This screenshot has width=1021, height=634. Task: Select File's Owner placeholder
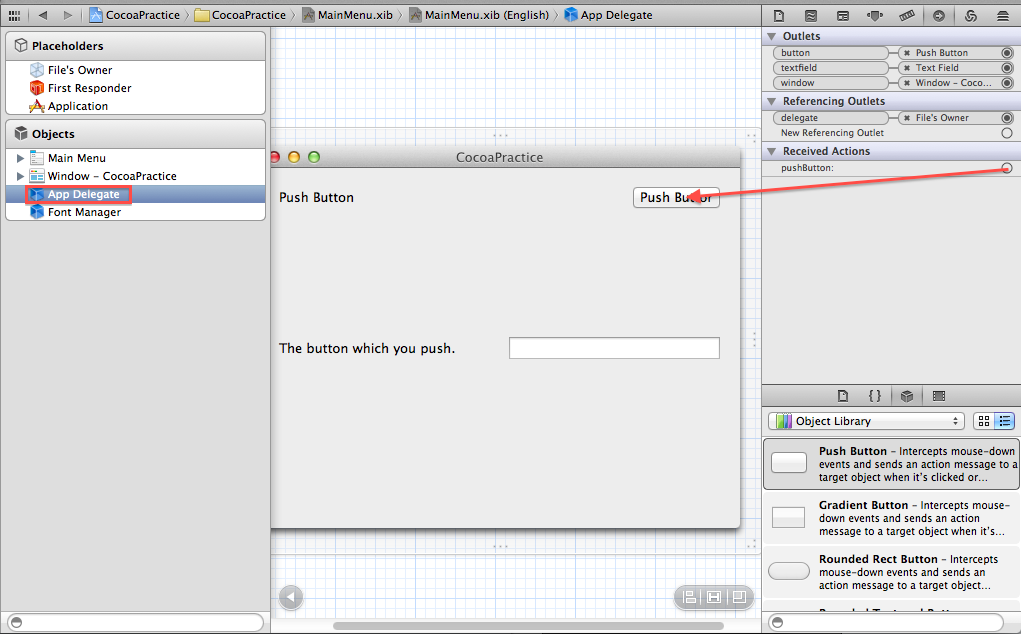pyautogui.click(x=135, y=70)
